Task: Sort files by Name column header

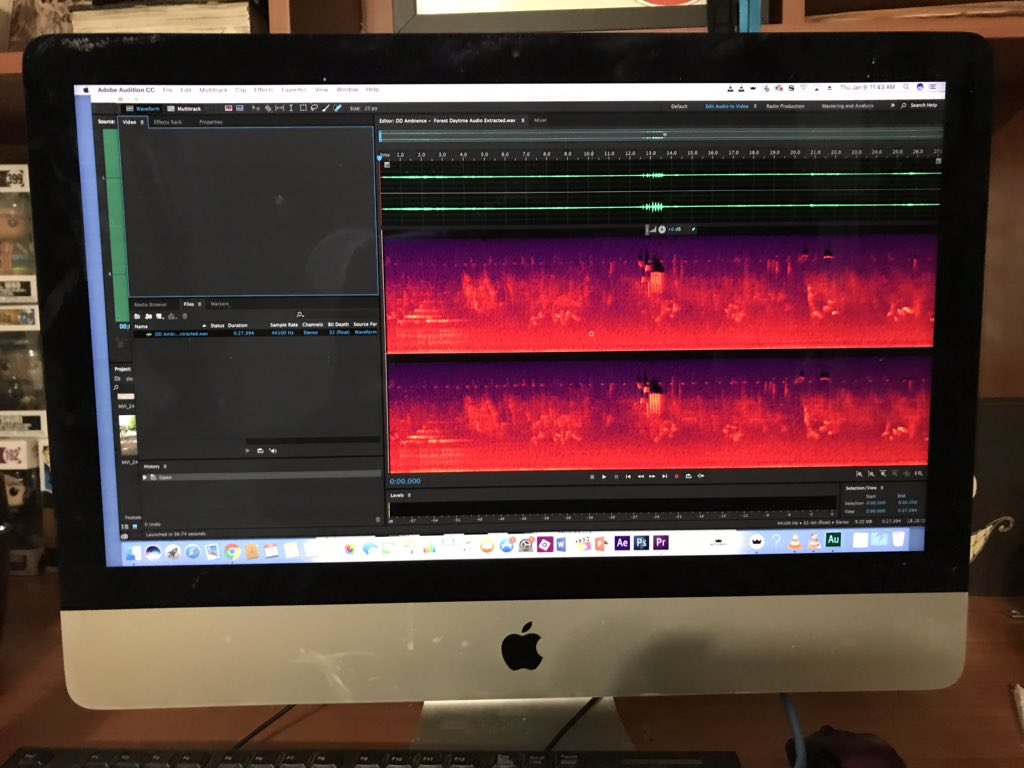Action: pyautogui.click(x=140, y=326)
